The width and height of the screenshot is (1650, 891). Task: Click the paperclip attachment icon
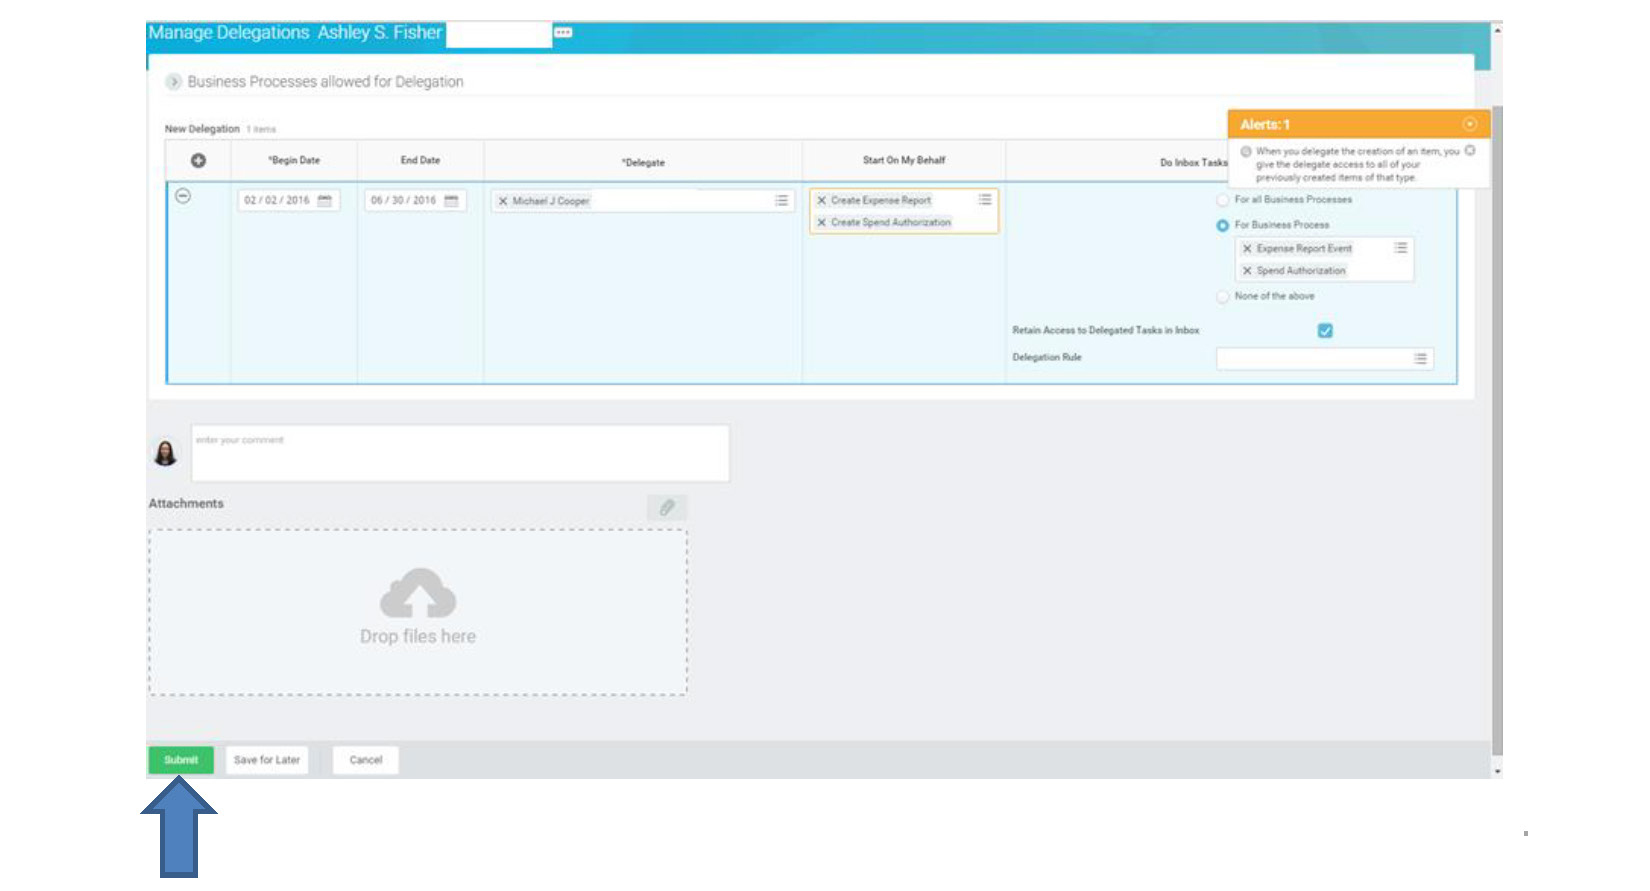667,507
